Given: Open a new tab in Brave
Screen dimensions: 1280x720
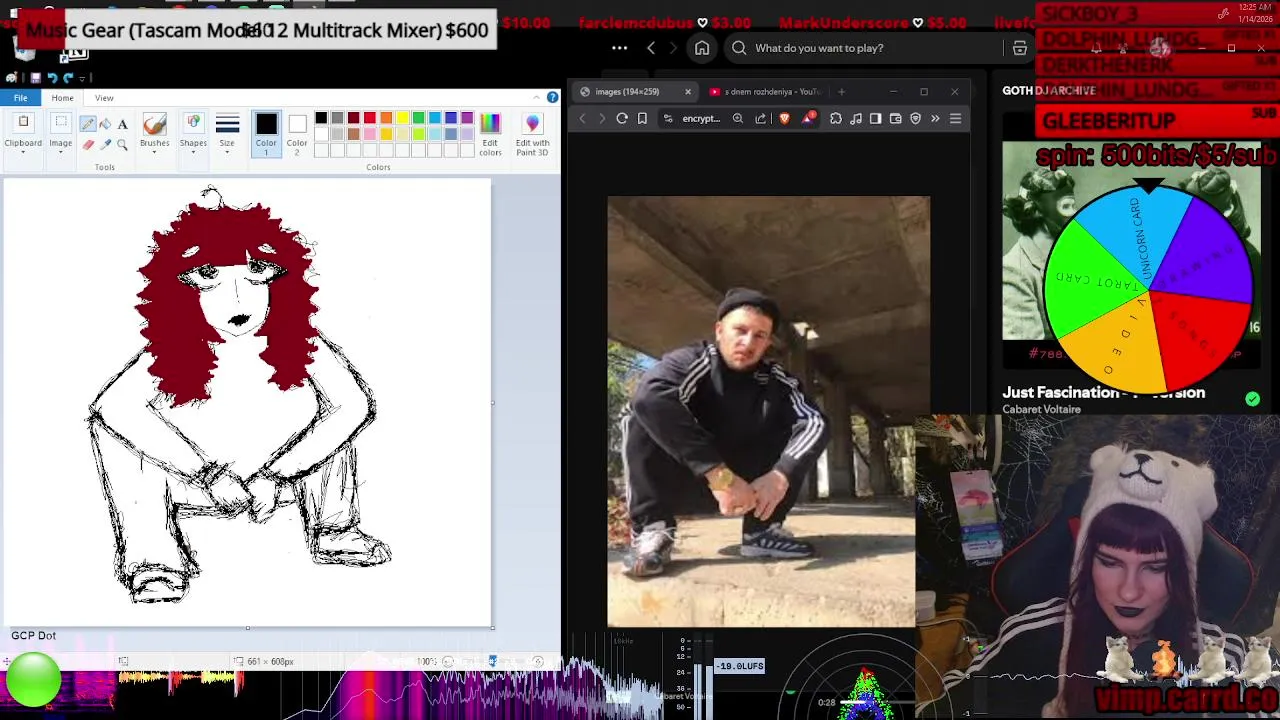Looking at the screenshot, I should pos(841,91).
